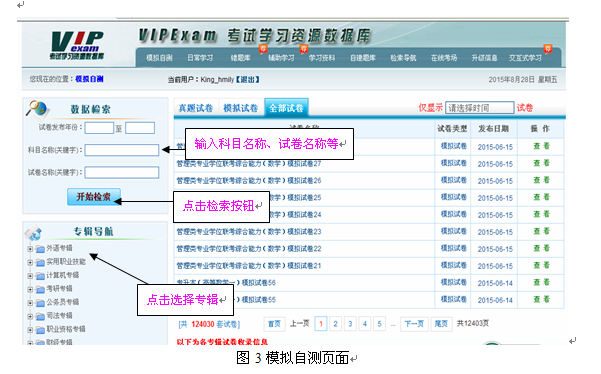This screenshot has width=601, height=374.
Task: Expand the 实用职业技能 tree node
Action: coord(30,262)
